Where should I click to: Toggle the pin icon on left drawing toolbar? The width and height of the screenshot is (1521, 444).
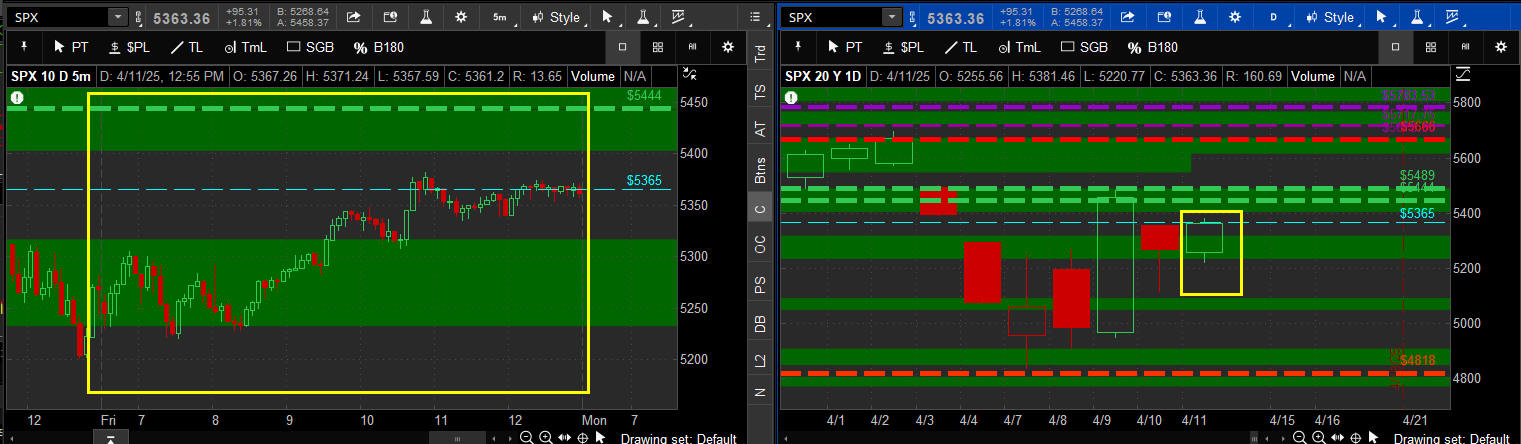click(x=24, y=47)
